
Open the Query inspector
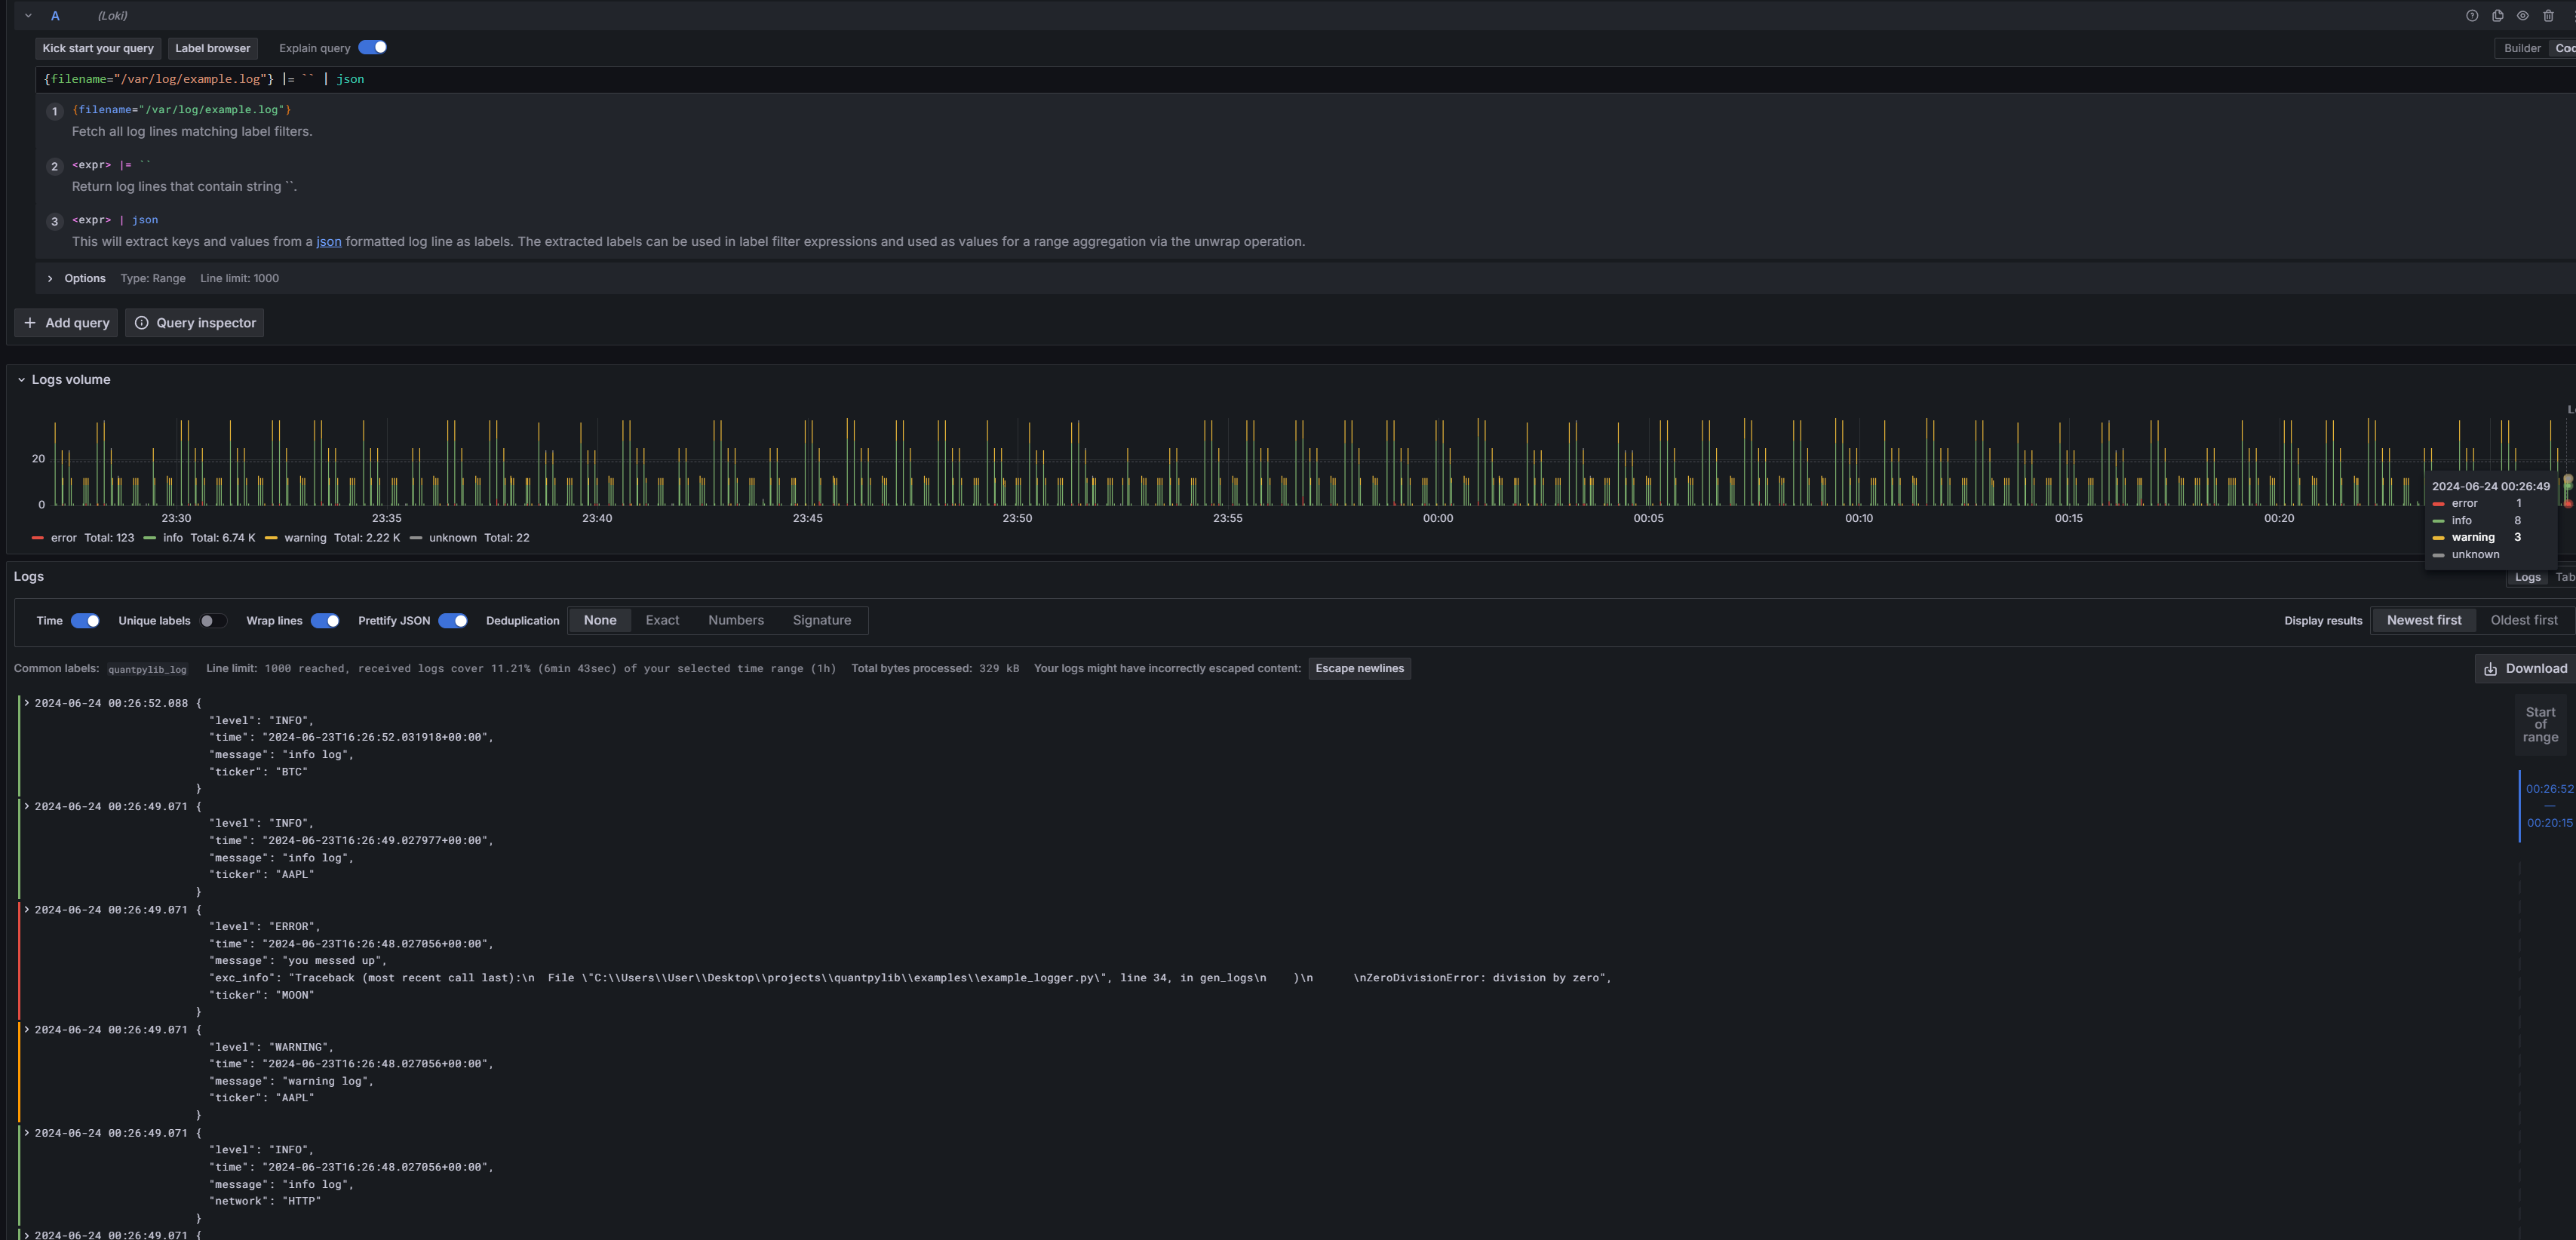tap(194, 323)
